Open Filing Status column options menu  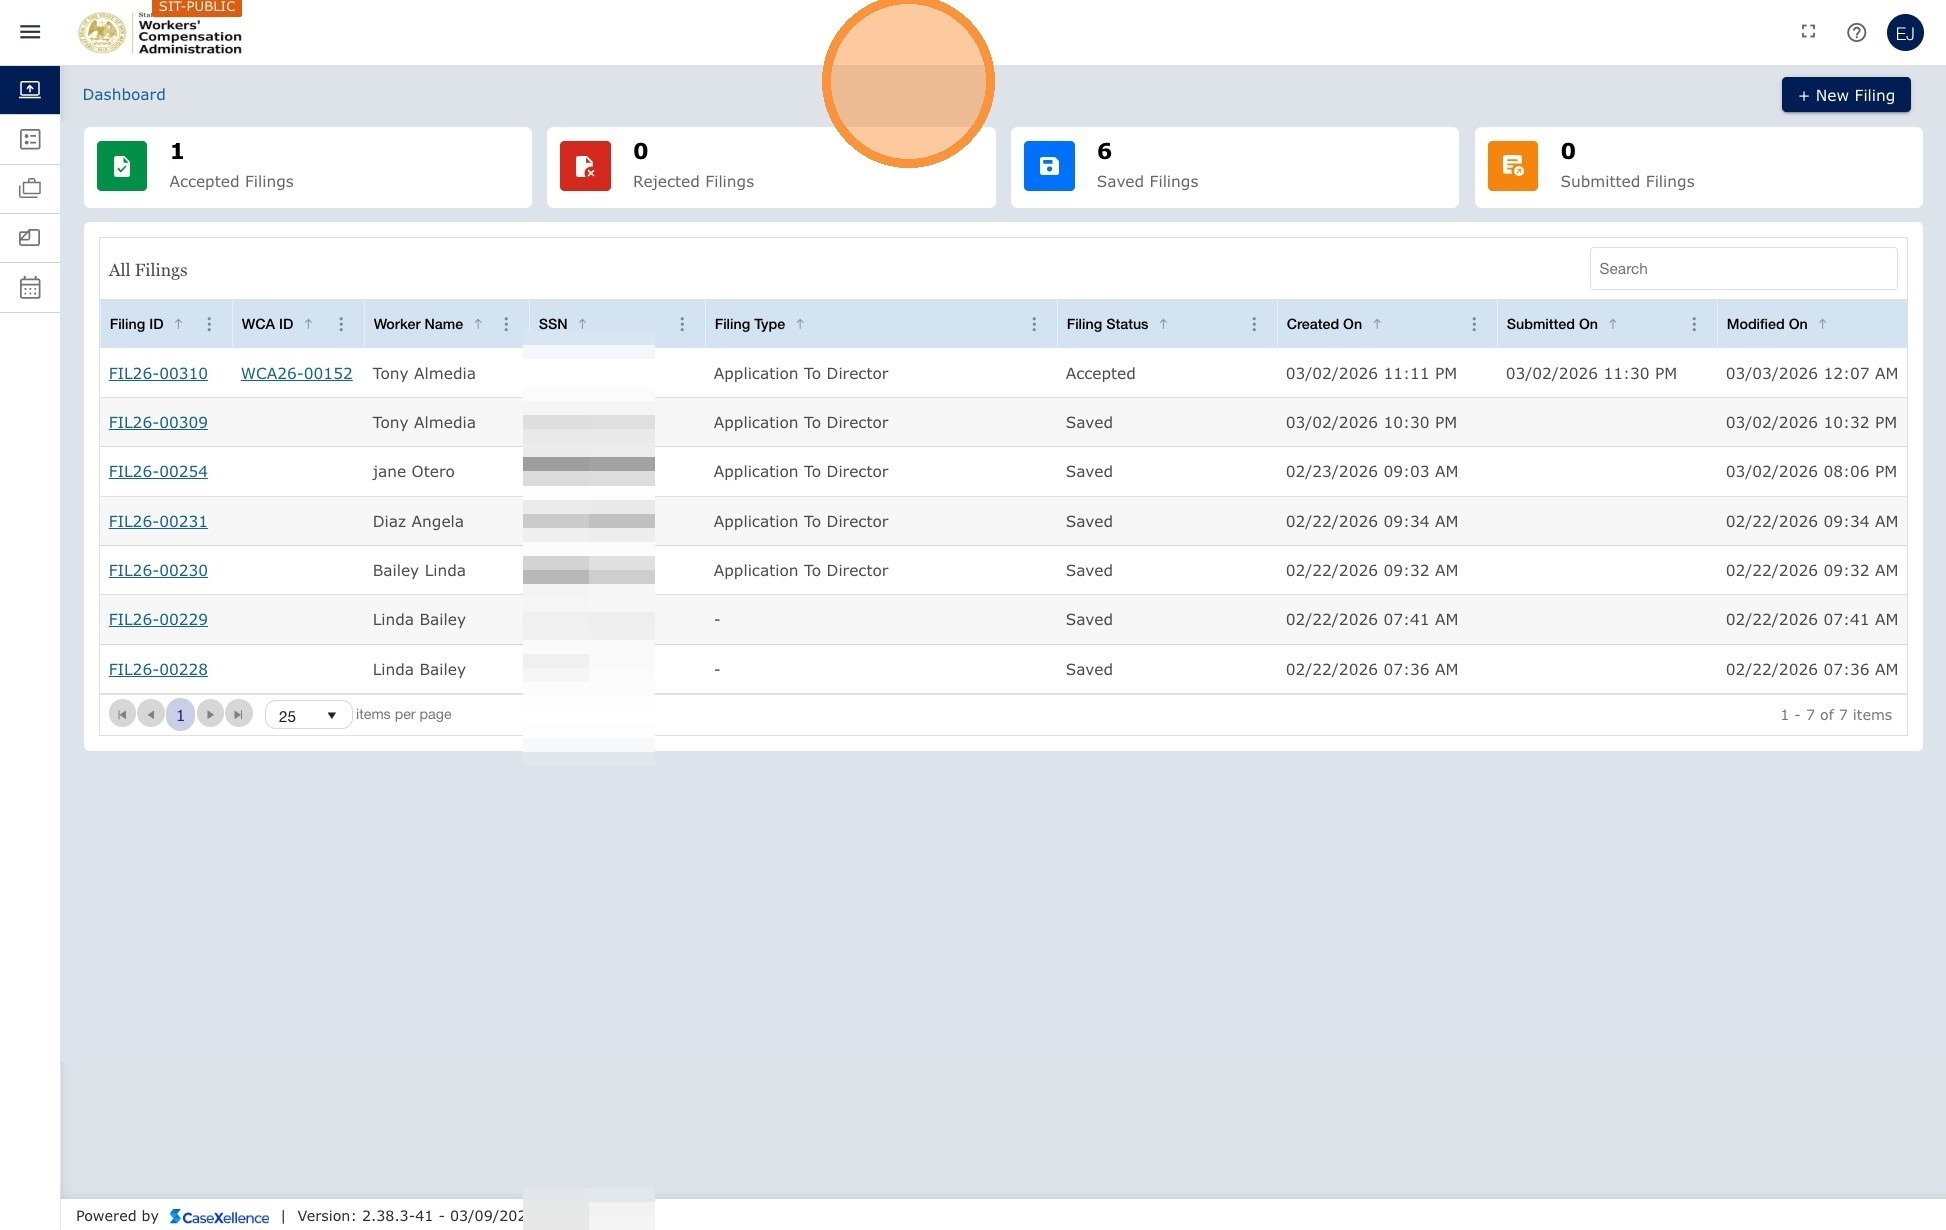tap(1254, 324)
